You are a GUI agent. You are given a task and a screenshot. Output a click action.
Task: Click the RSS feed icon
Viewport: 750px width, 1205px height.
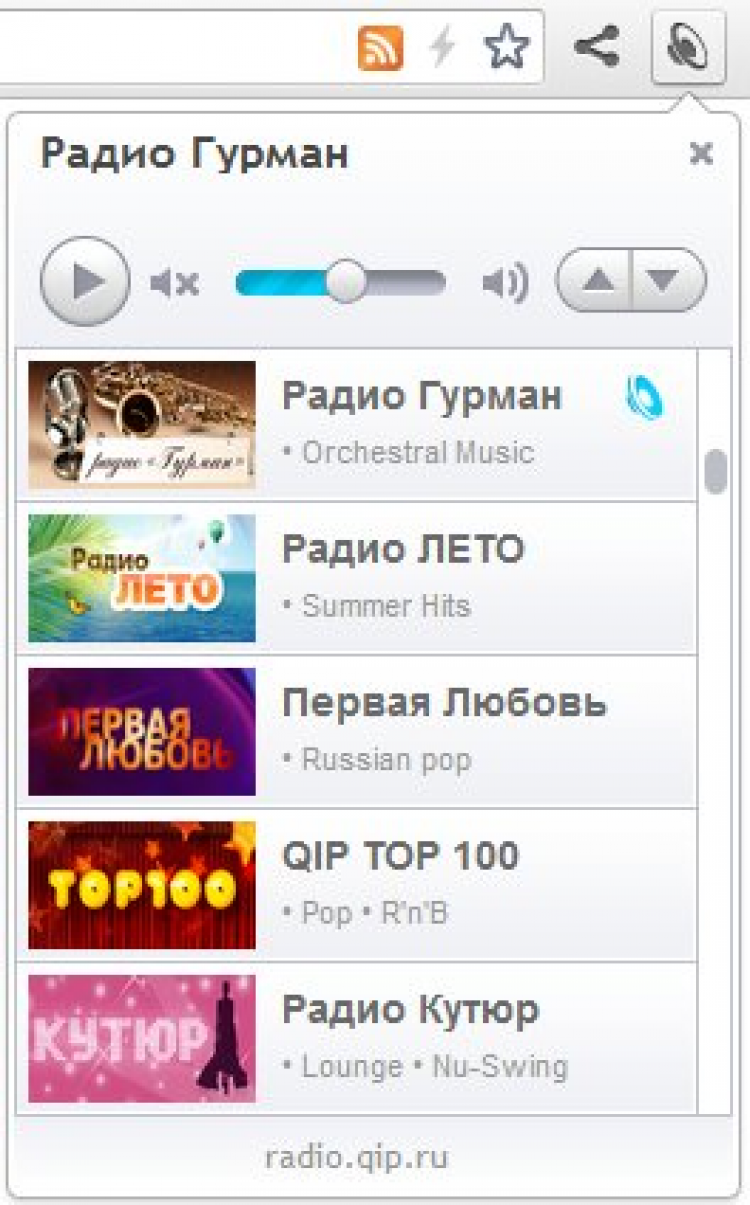(x=380, y=47)
